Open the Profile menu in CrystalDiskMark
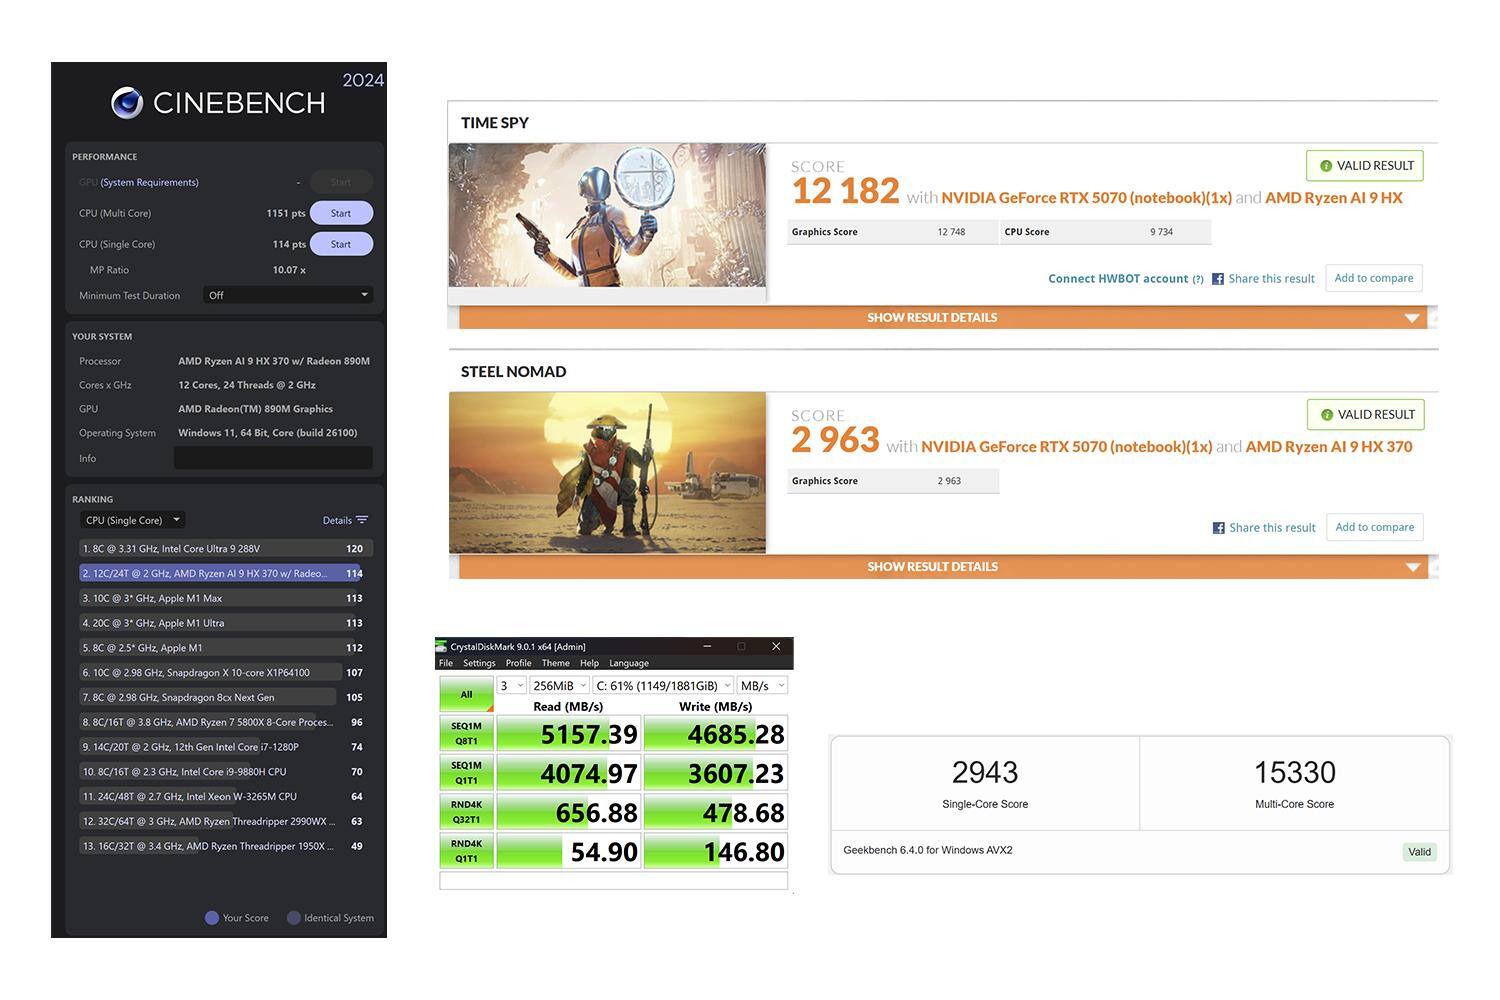 518,663
